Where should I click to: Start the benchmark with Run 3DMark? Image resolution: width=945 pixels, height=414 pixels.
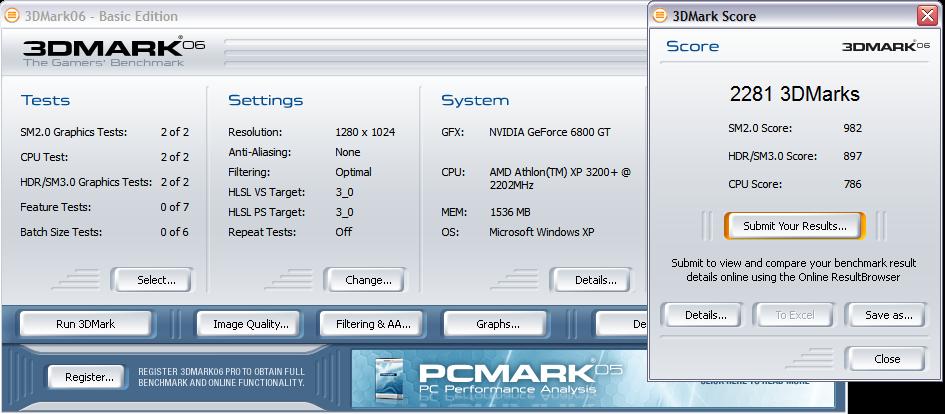click(85, 324)
